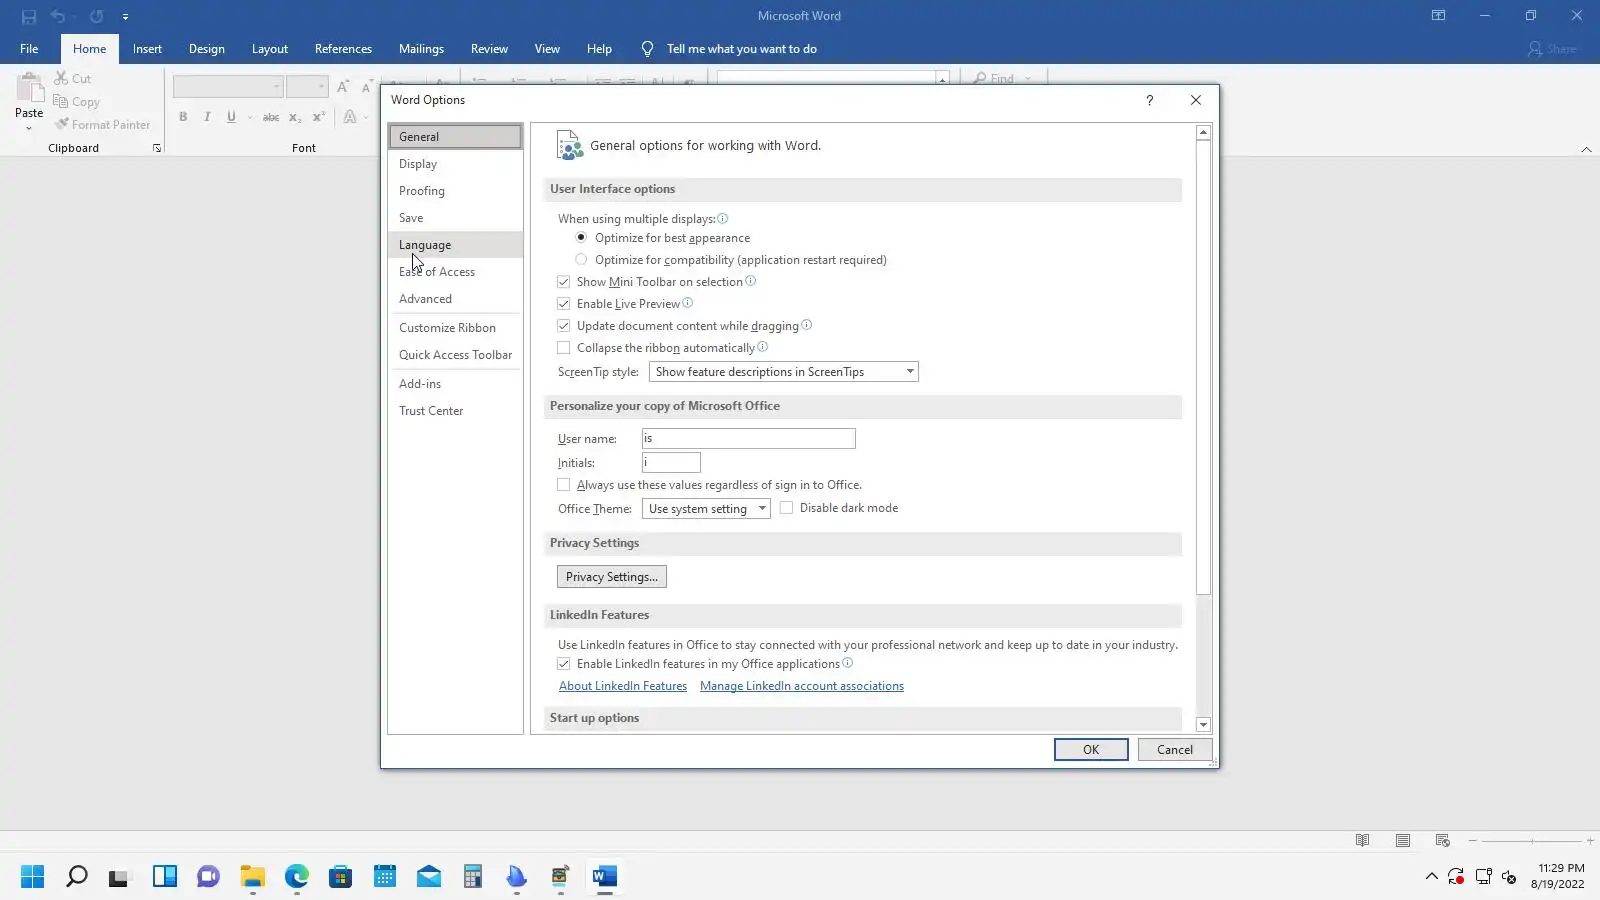Viewport: 1600px width, 900px height.
Task: Tick the Disable dark mode checkbox
Action: click(x=787, y=508)
